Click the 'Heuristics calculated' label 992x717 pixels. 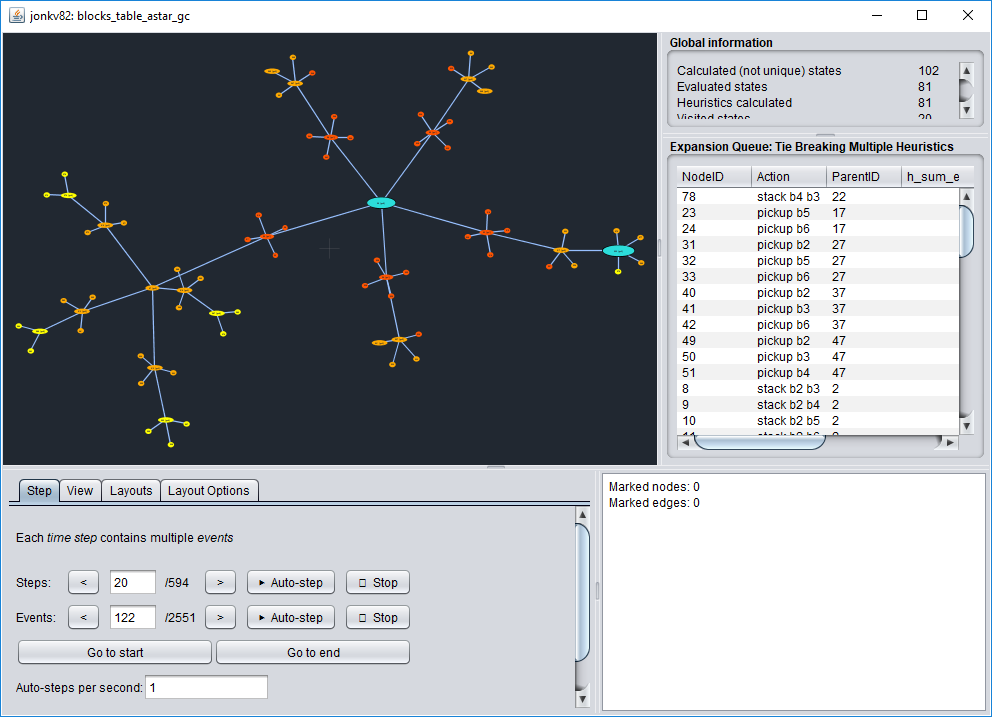tap(735, 103)
